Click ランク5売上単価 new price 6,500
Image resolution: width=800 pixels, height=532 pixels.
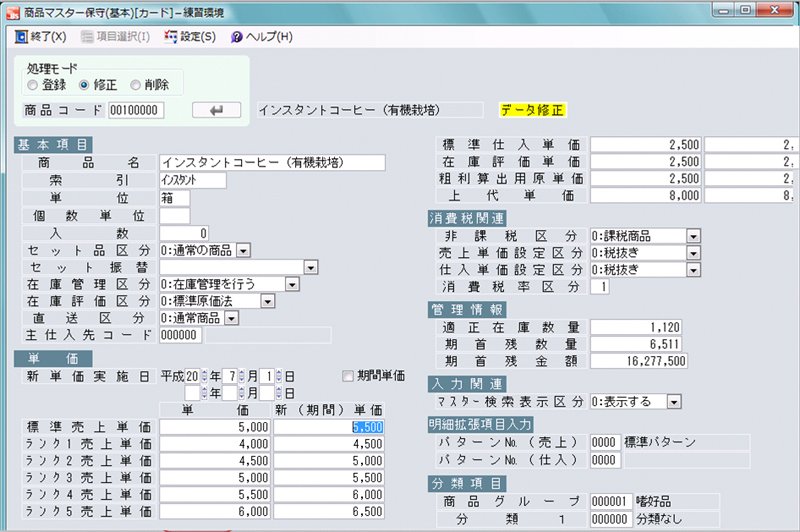[x=329, y=511]
